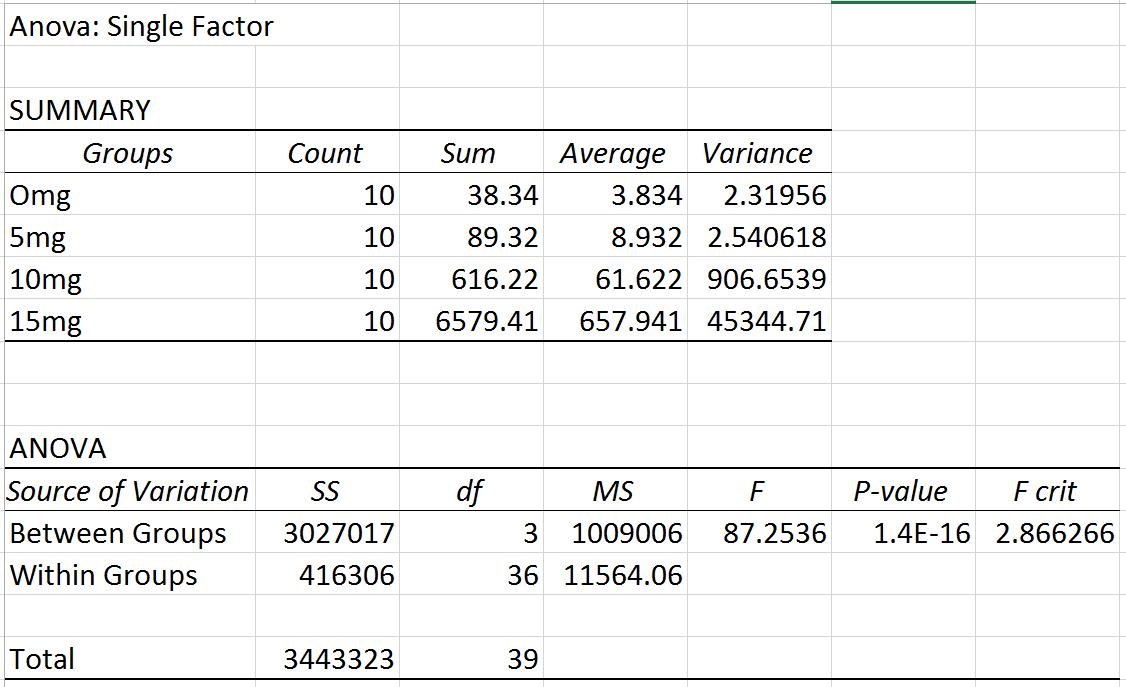Click the SUMMARY heading cell
The image size is (1126, 687).
point(80,110)
